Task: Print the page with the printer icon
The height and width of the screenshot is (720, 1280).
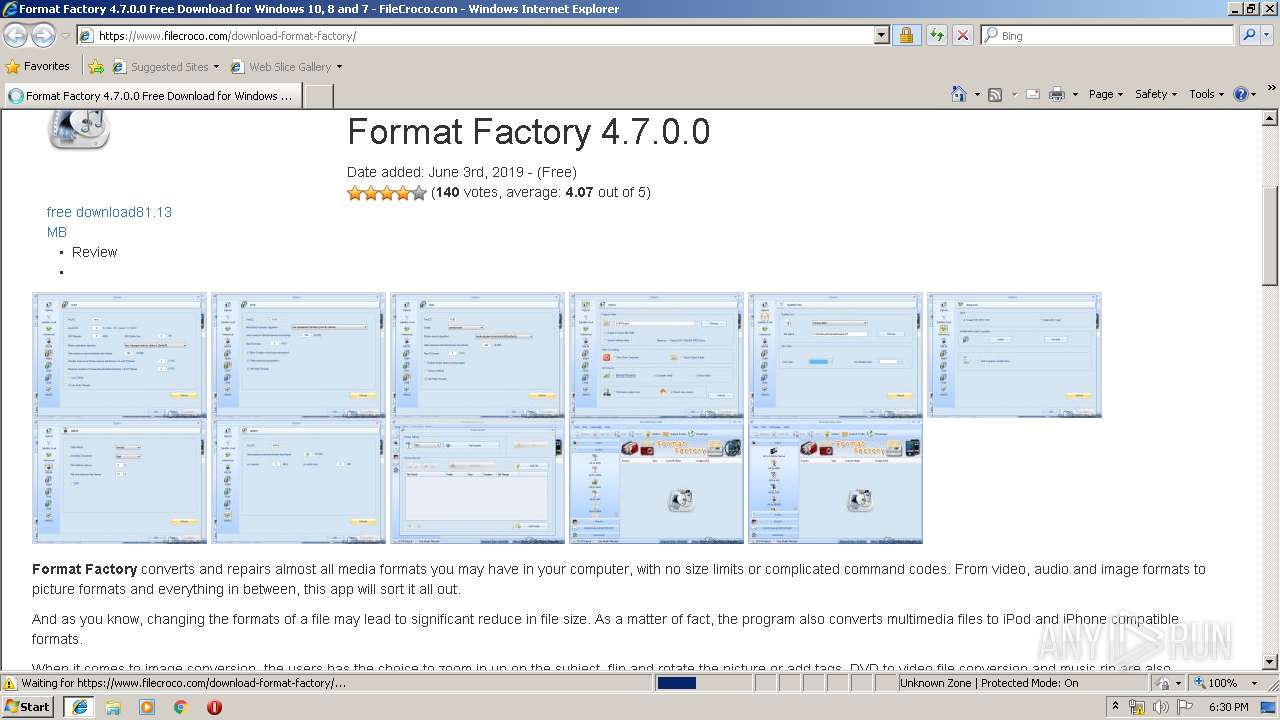Action: tap(1056, 94)
